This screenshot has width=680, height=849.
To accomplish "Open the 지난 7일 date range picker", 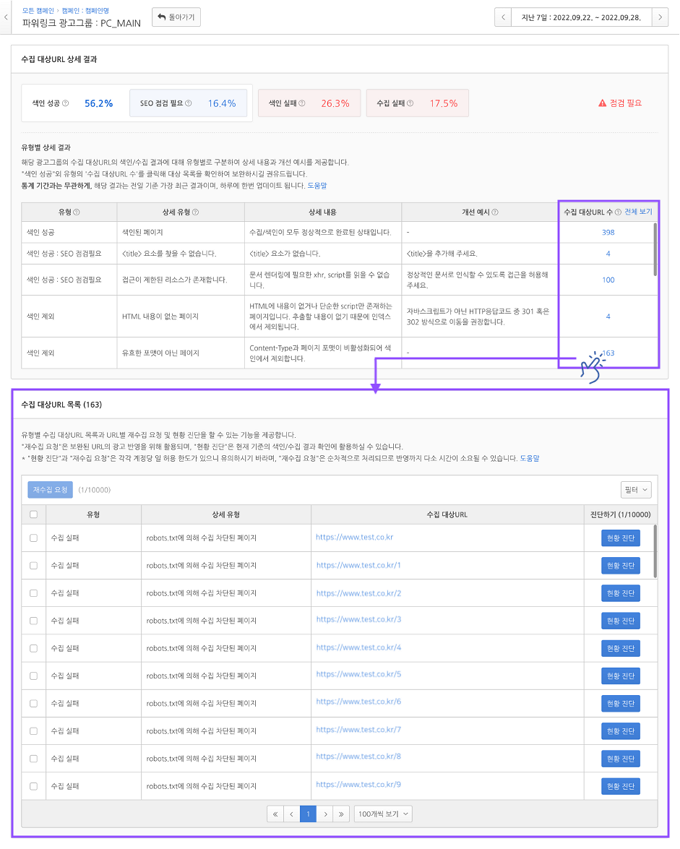I will [581, 17].
